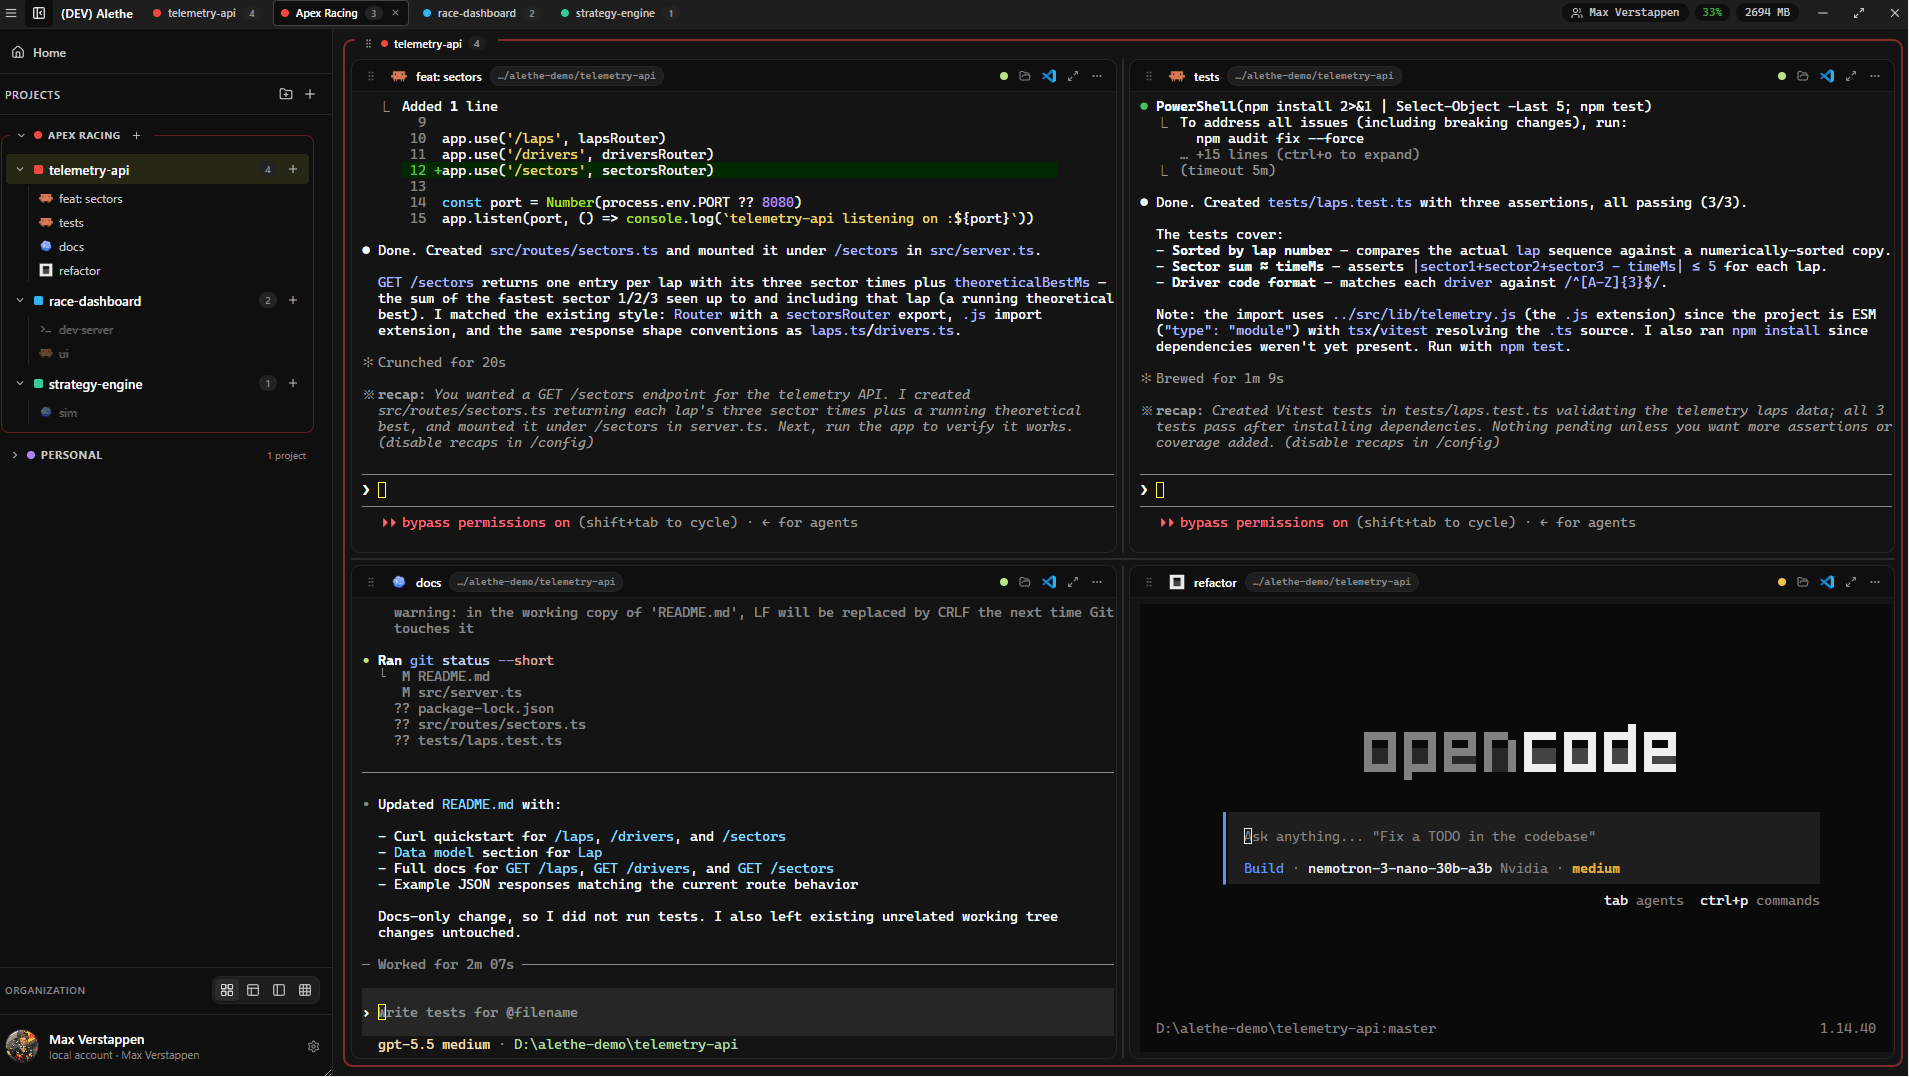Click the import project folder icon beside PROJECTS
Screen dimensions: 1909x1077
point(286,94)
